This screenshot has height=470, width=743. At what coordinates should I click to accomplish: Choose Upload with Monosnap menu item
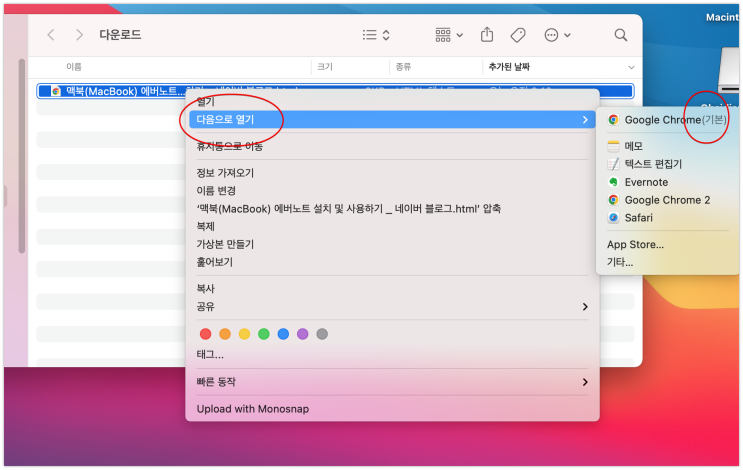coord(253,409)
